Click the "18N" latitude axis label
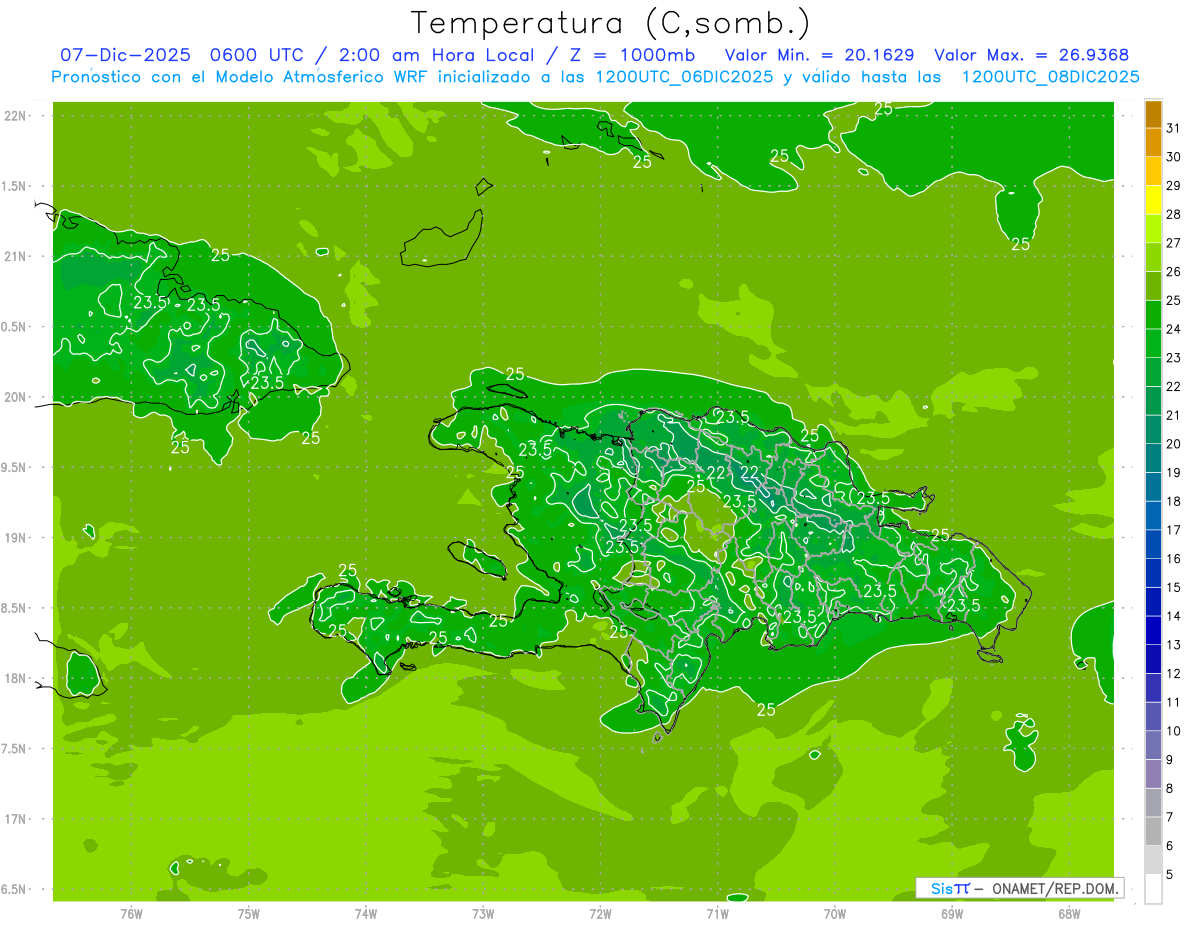This screenshot has height=927, width=1200. pyautogui.click(x=14, y=678)
